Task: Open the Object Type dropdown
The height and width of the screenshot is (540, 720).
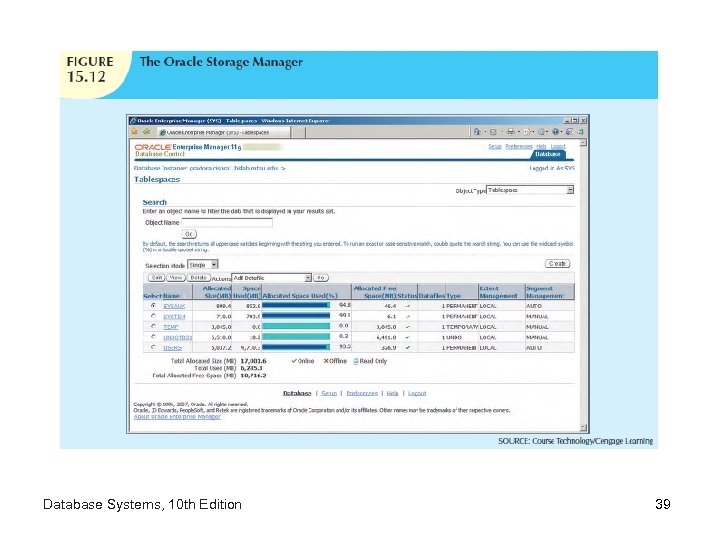Action: (530, 190)
